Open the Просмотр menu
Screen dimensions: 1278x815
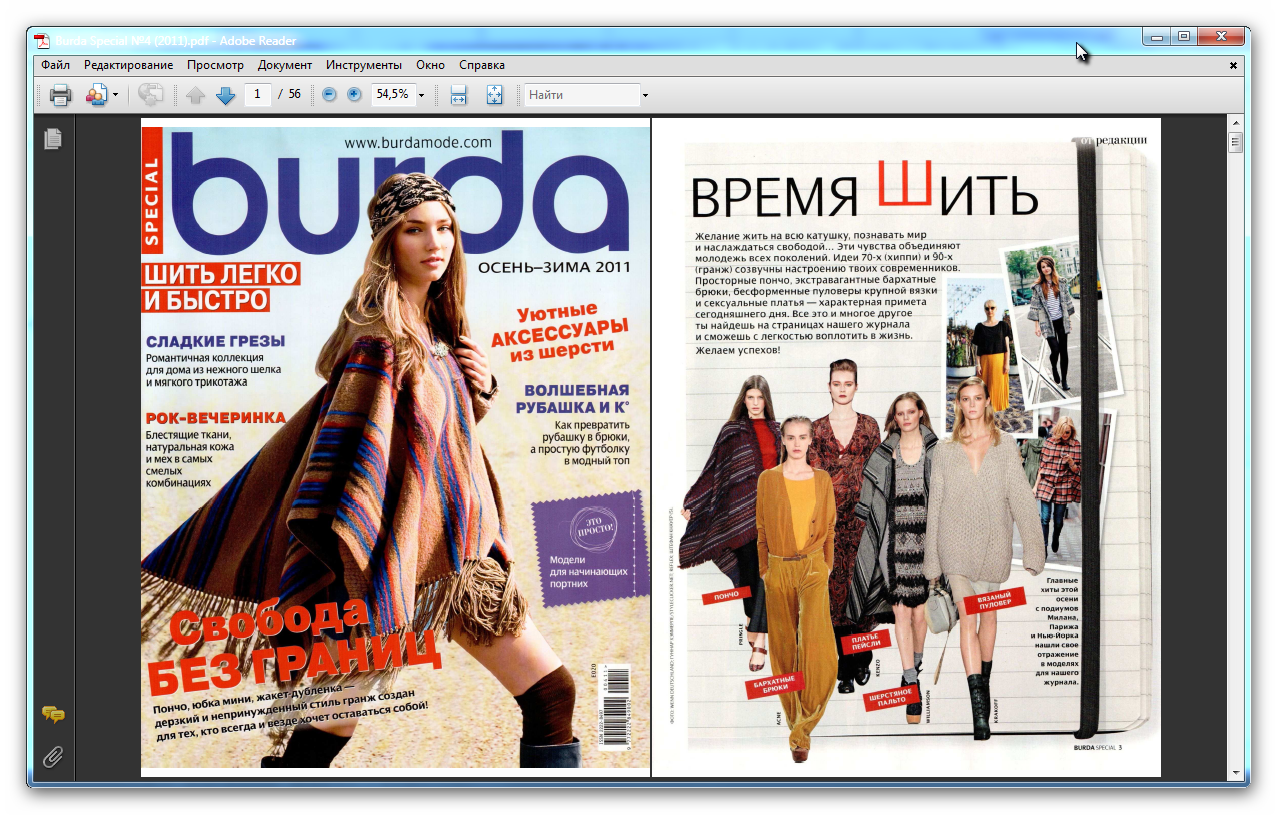point(215,65)
